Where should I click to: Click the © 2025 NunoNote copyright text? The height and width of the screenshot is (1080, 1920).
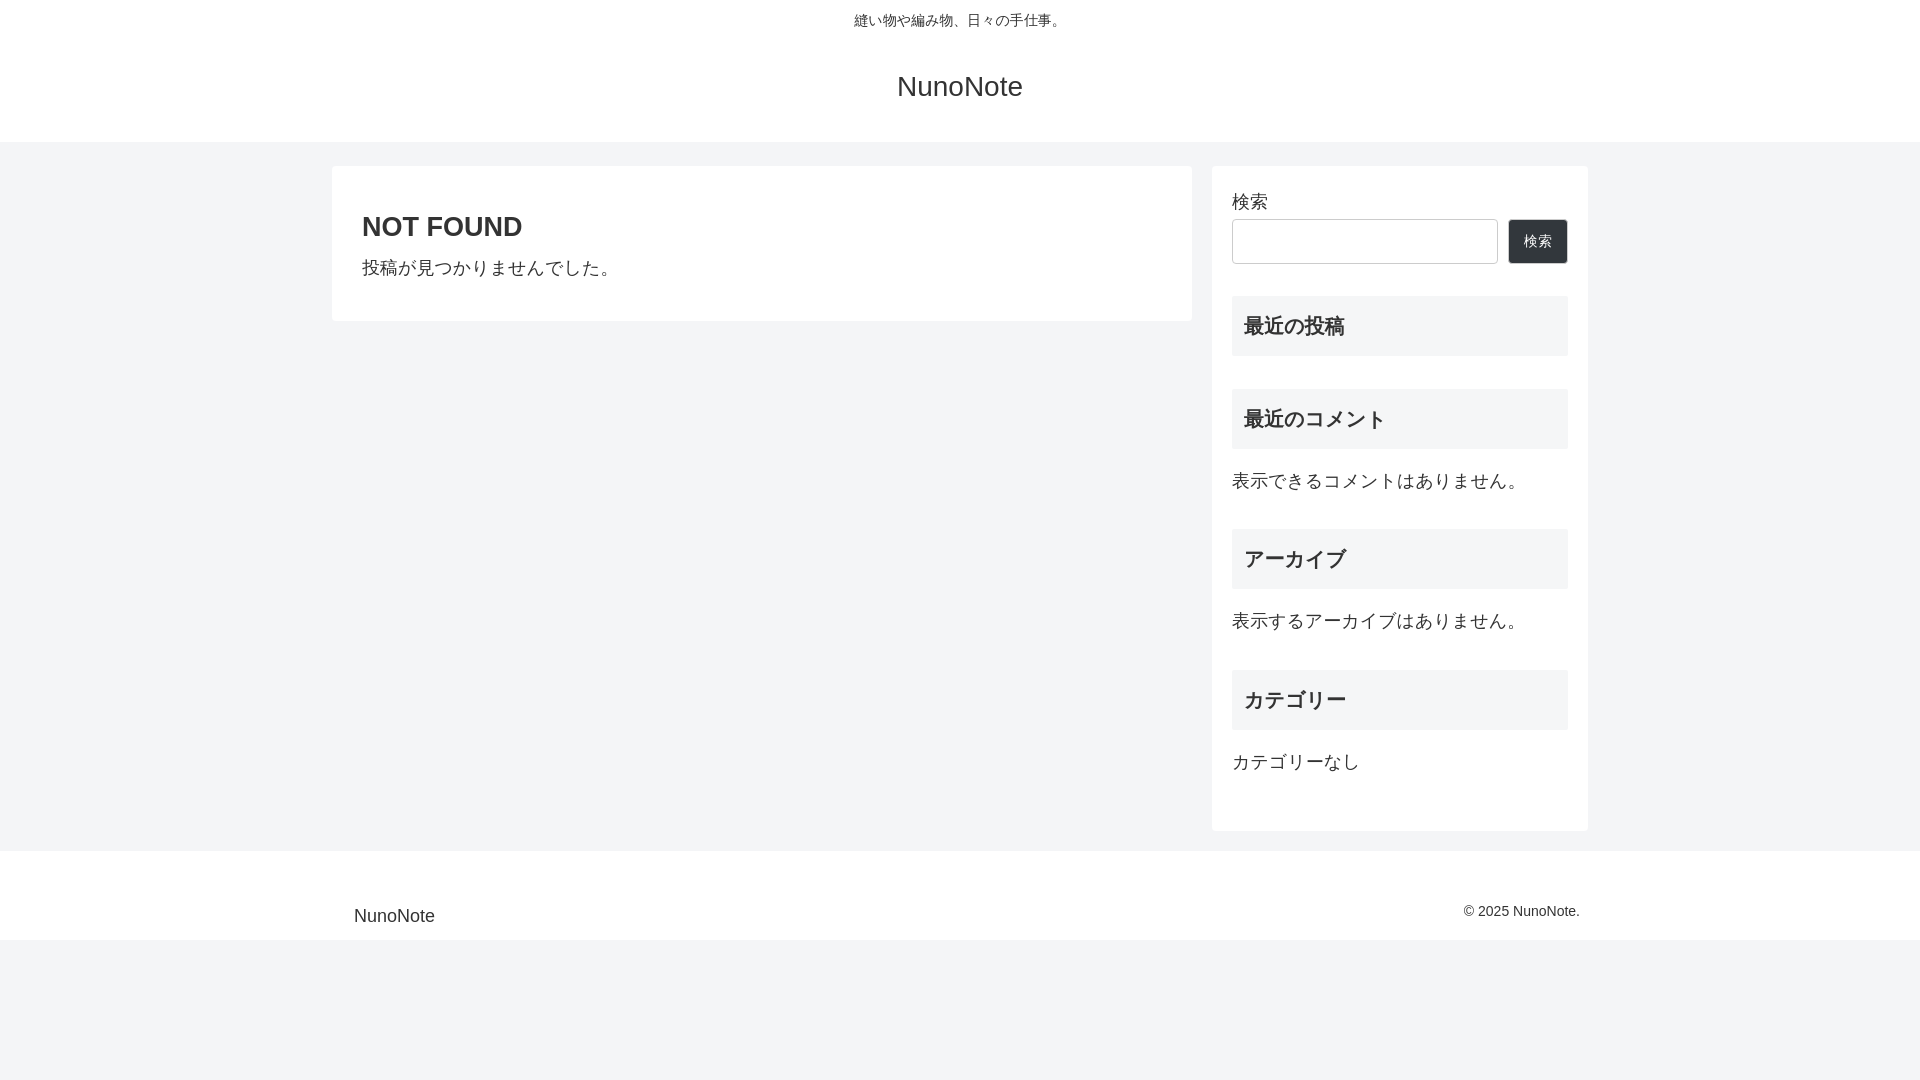[1521, 911]
